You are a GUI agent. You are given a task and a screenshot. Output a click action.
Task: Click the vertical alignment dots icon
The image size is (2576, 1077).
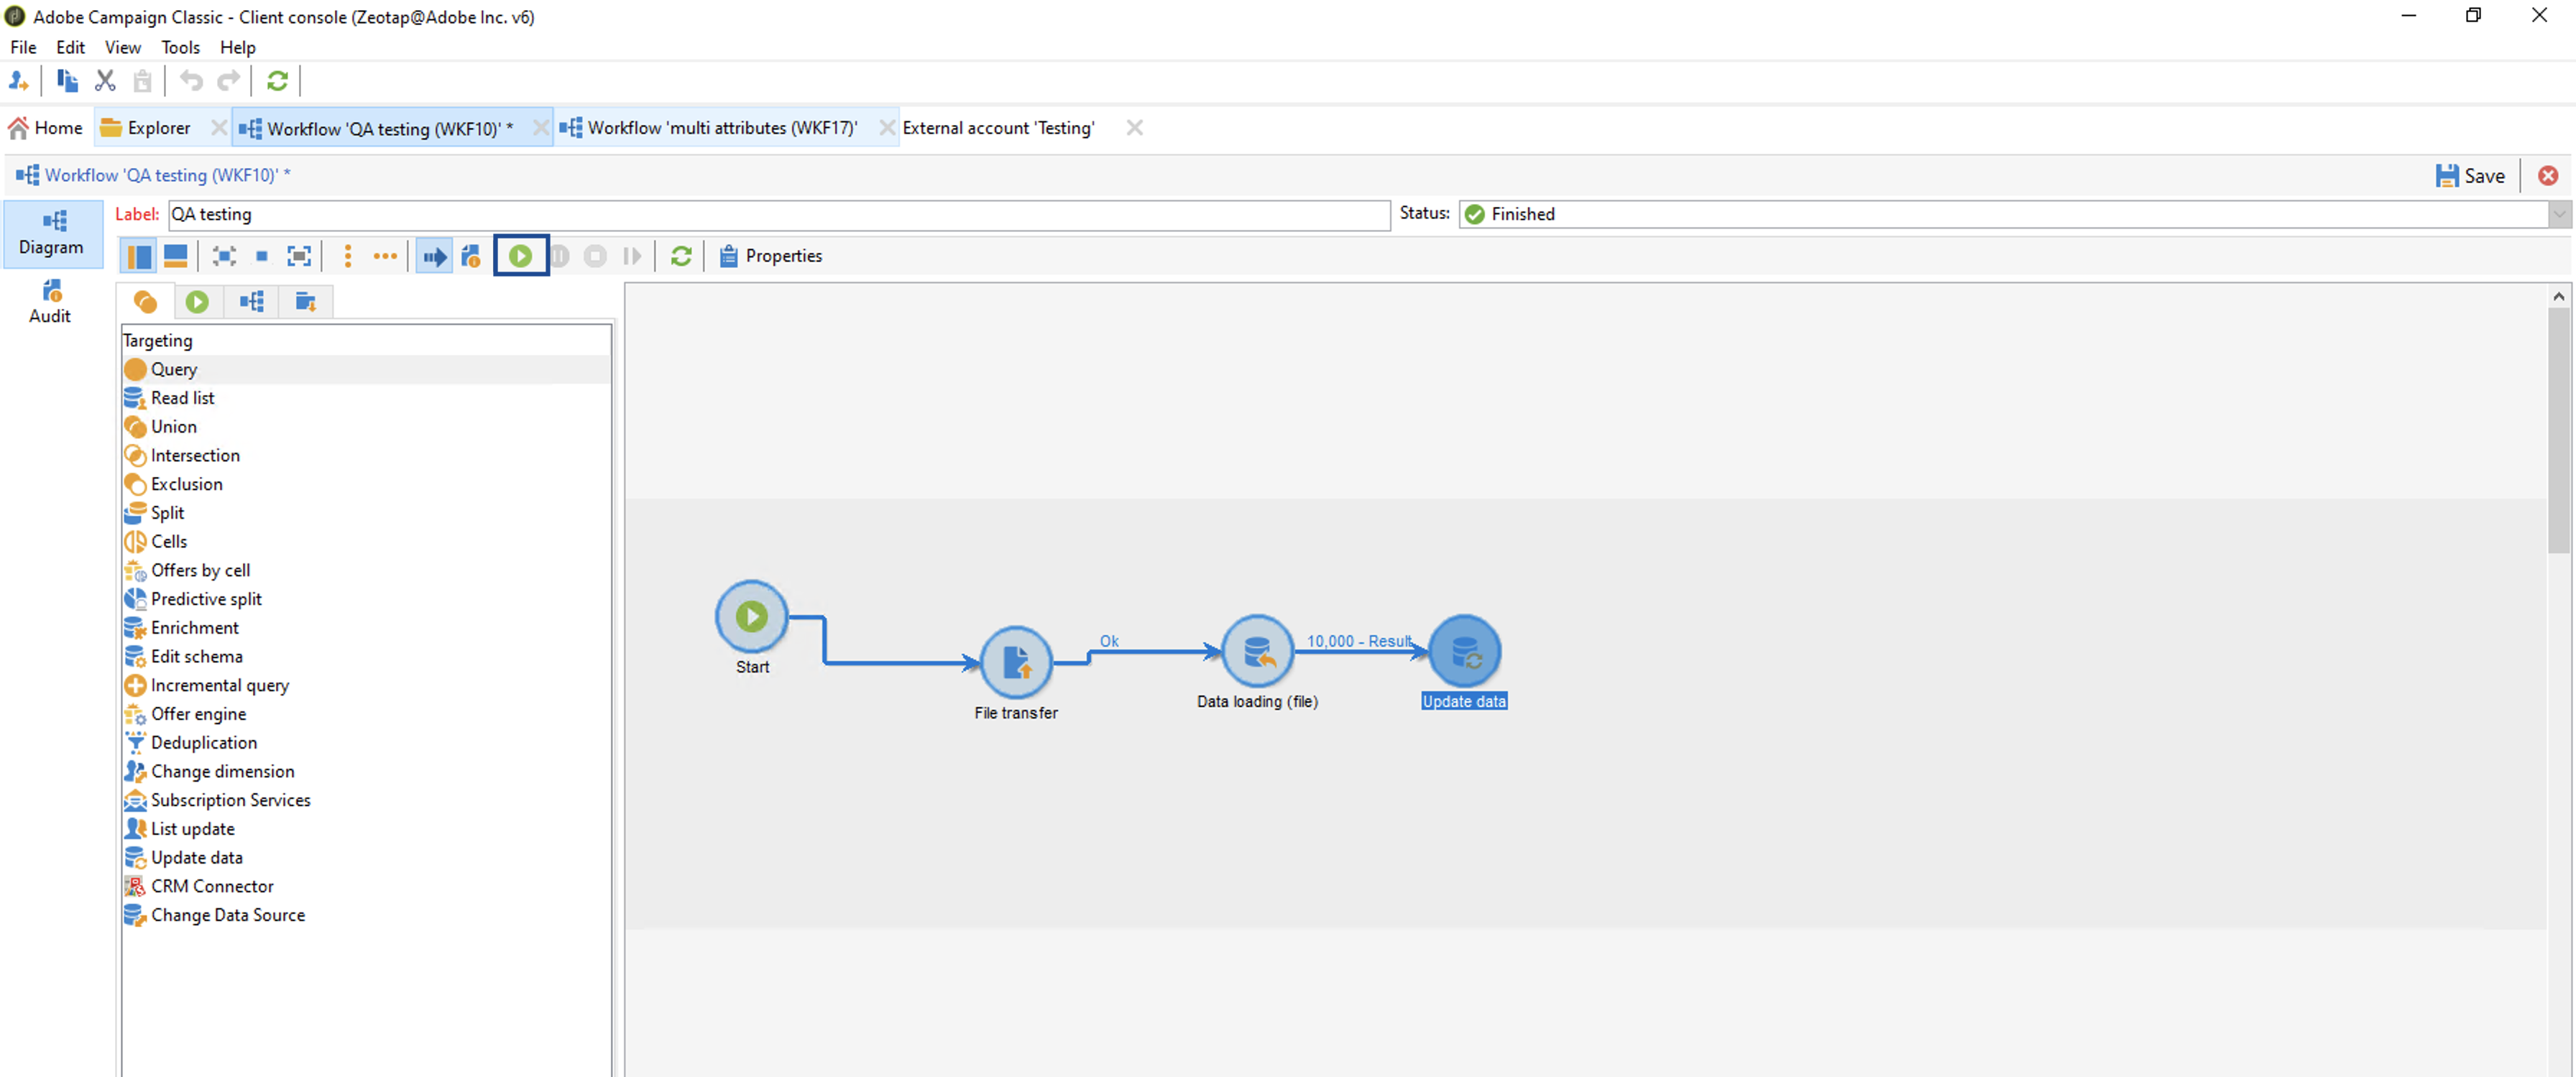point(347,256)
